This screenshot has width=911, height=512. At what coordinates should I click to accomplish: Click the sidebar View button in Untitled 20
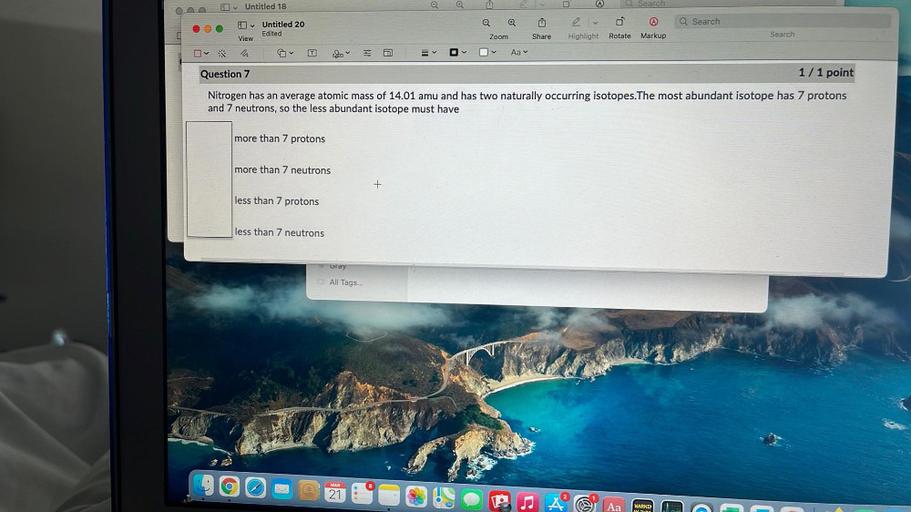point(242,26)
